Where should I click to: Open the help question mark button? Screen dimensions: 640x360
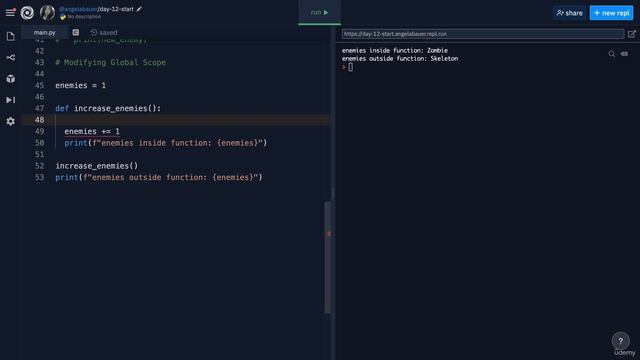[x=620, y=341]
